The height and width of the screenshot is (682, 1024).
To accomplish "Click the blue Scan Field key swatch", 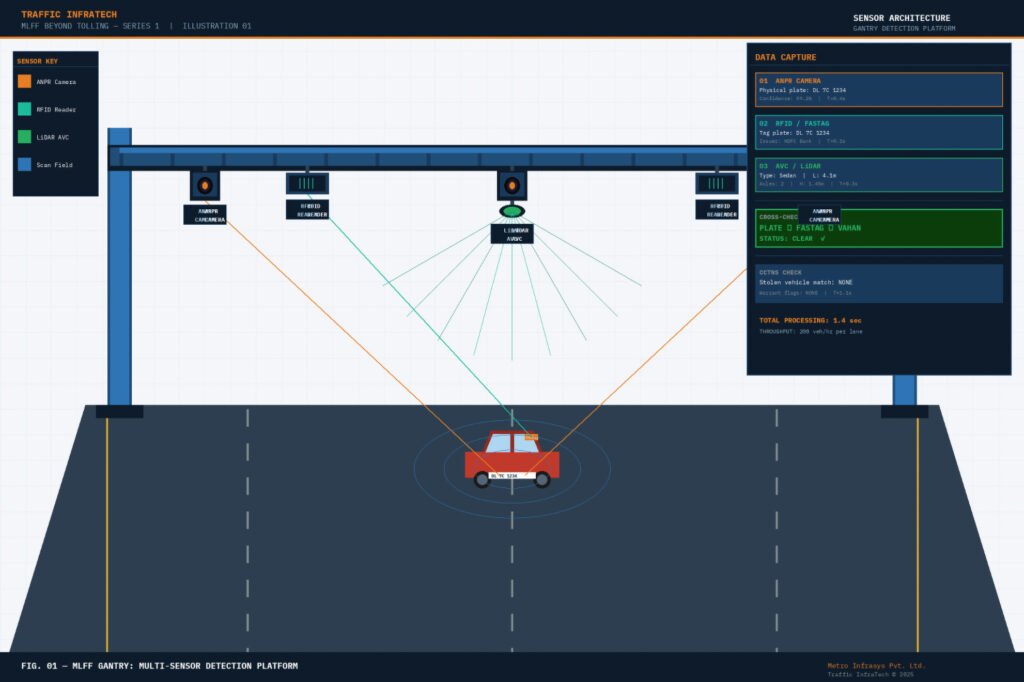I will click(x=25, y=164).
